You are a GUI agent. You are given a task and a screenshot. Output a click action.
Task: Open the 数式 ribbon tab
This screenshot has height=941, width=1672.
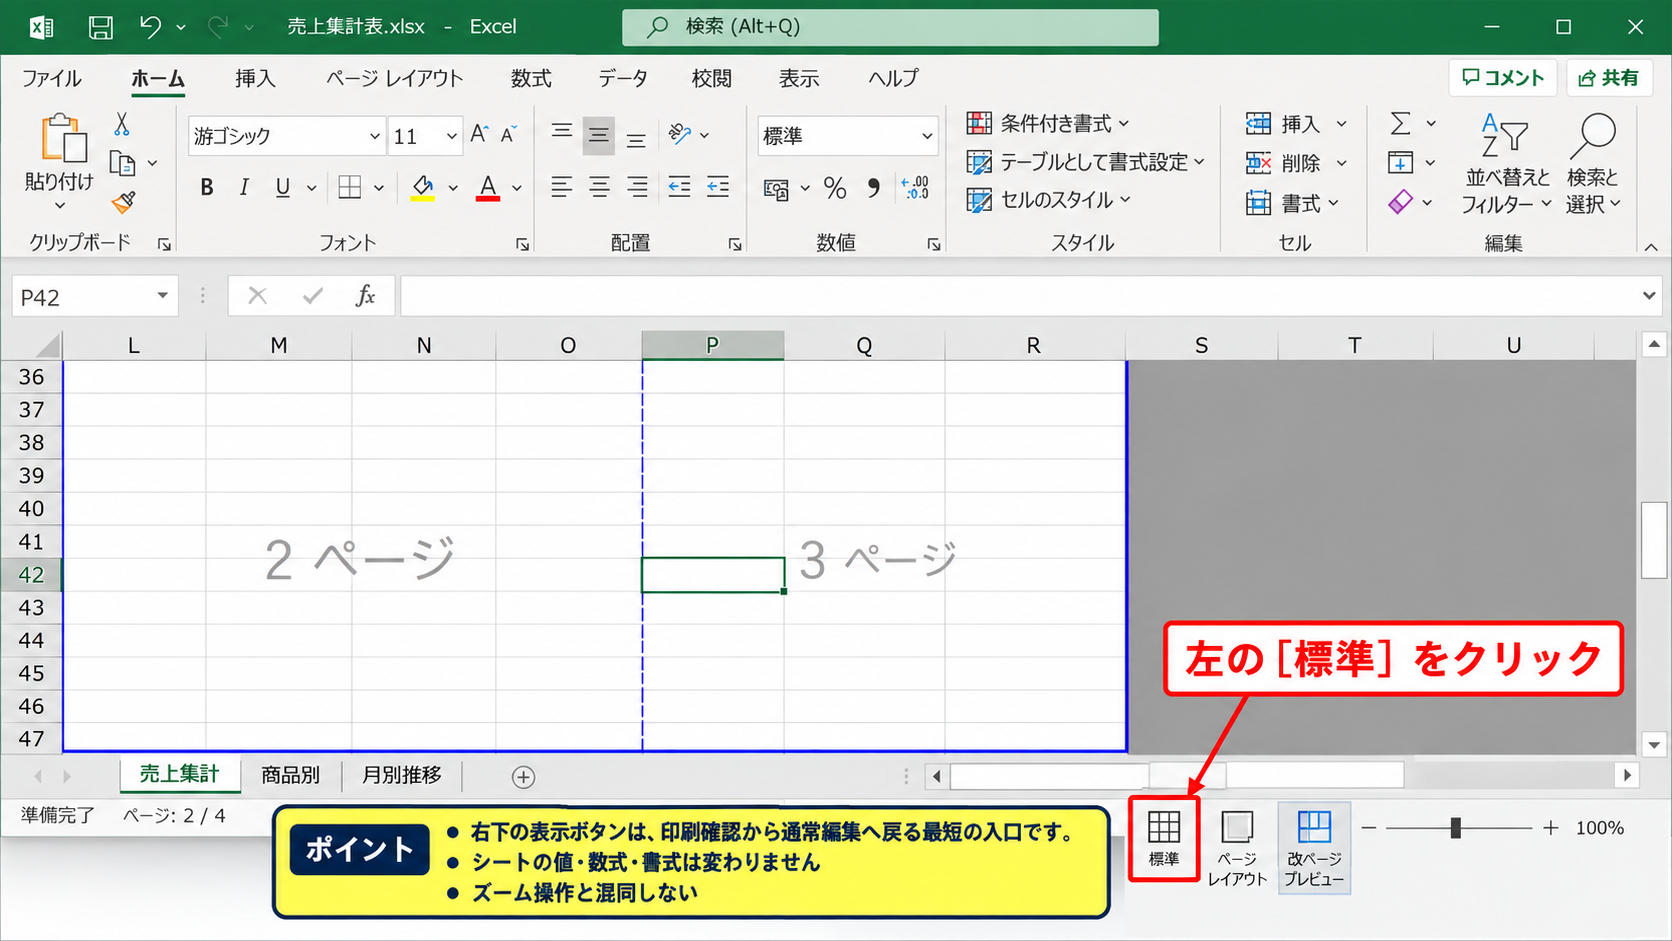click(531, 78)
